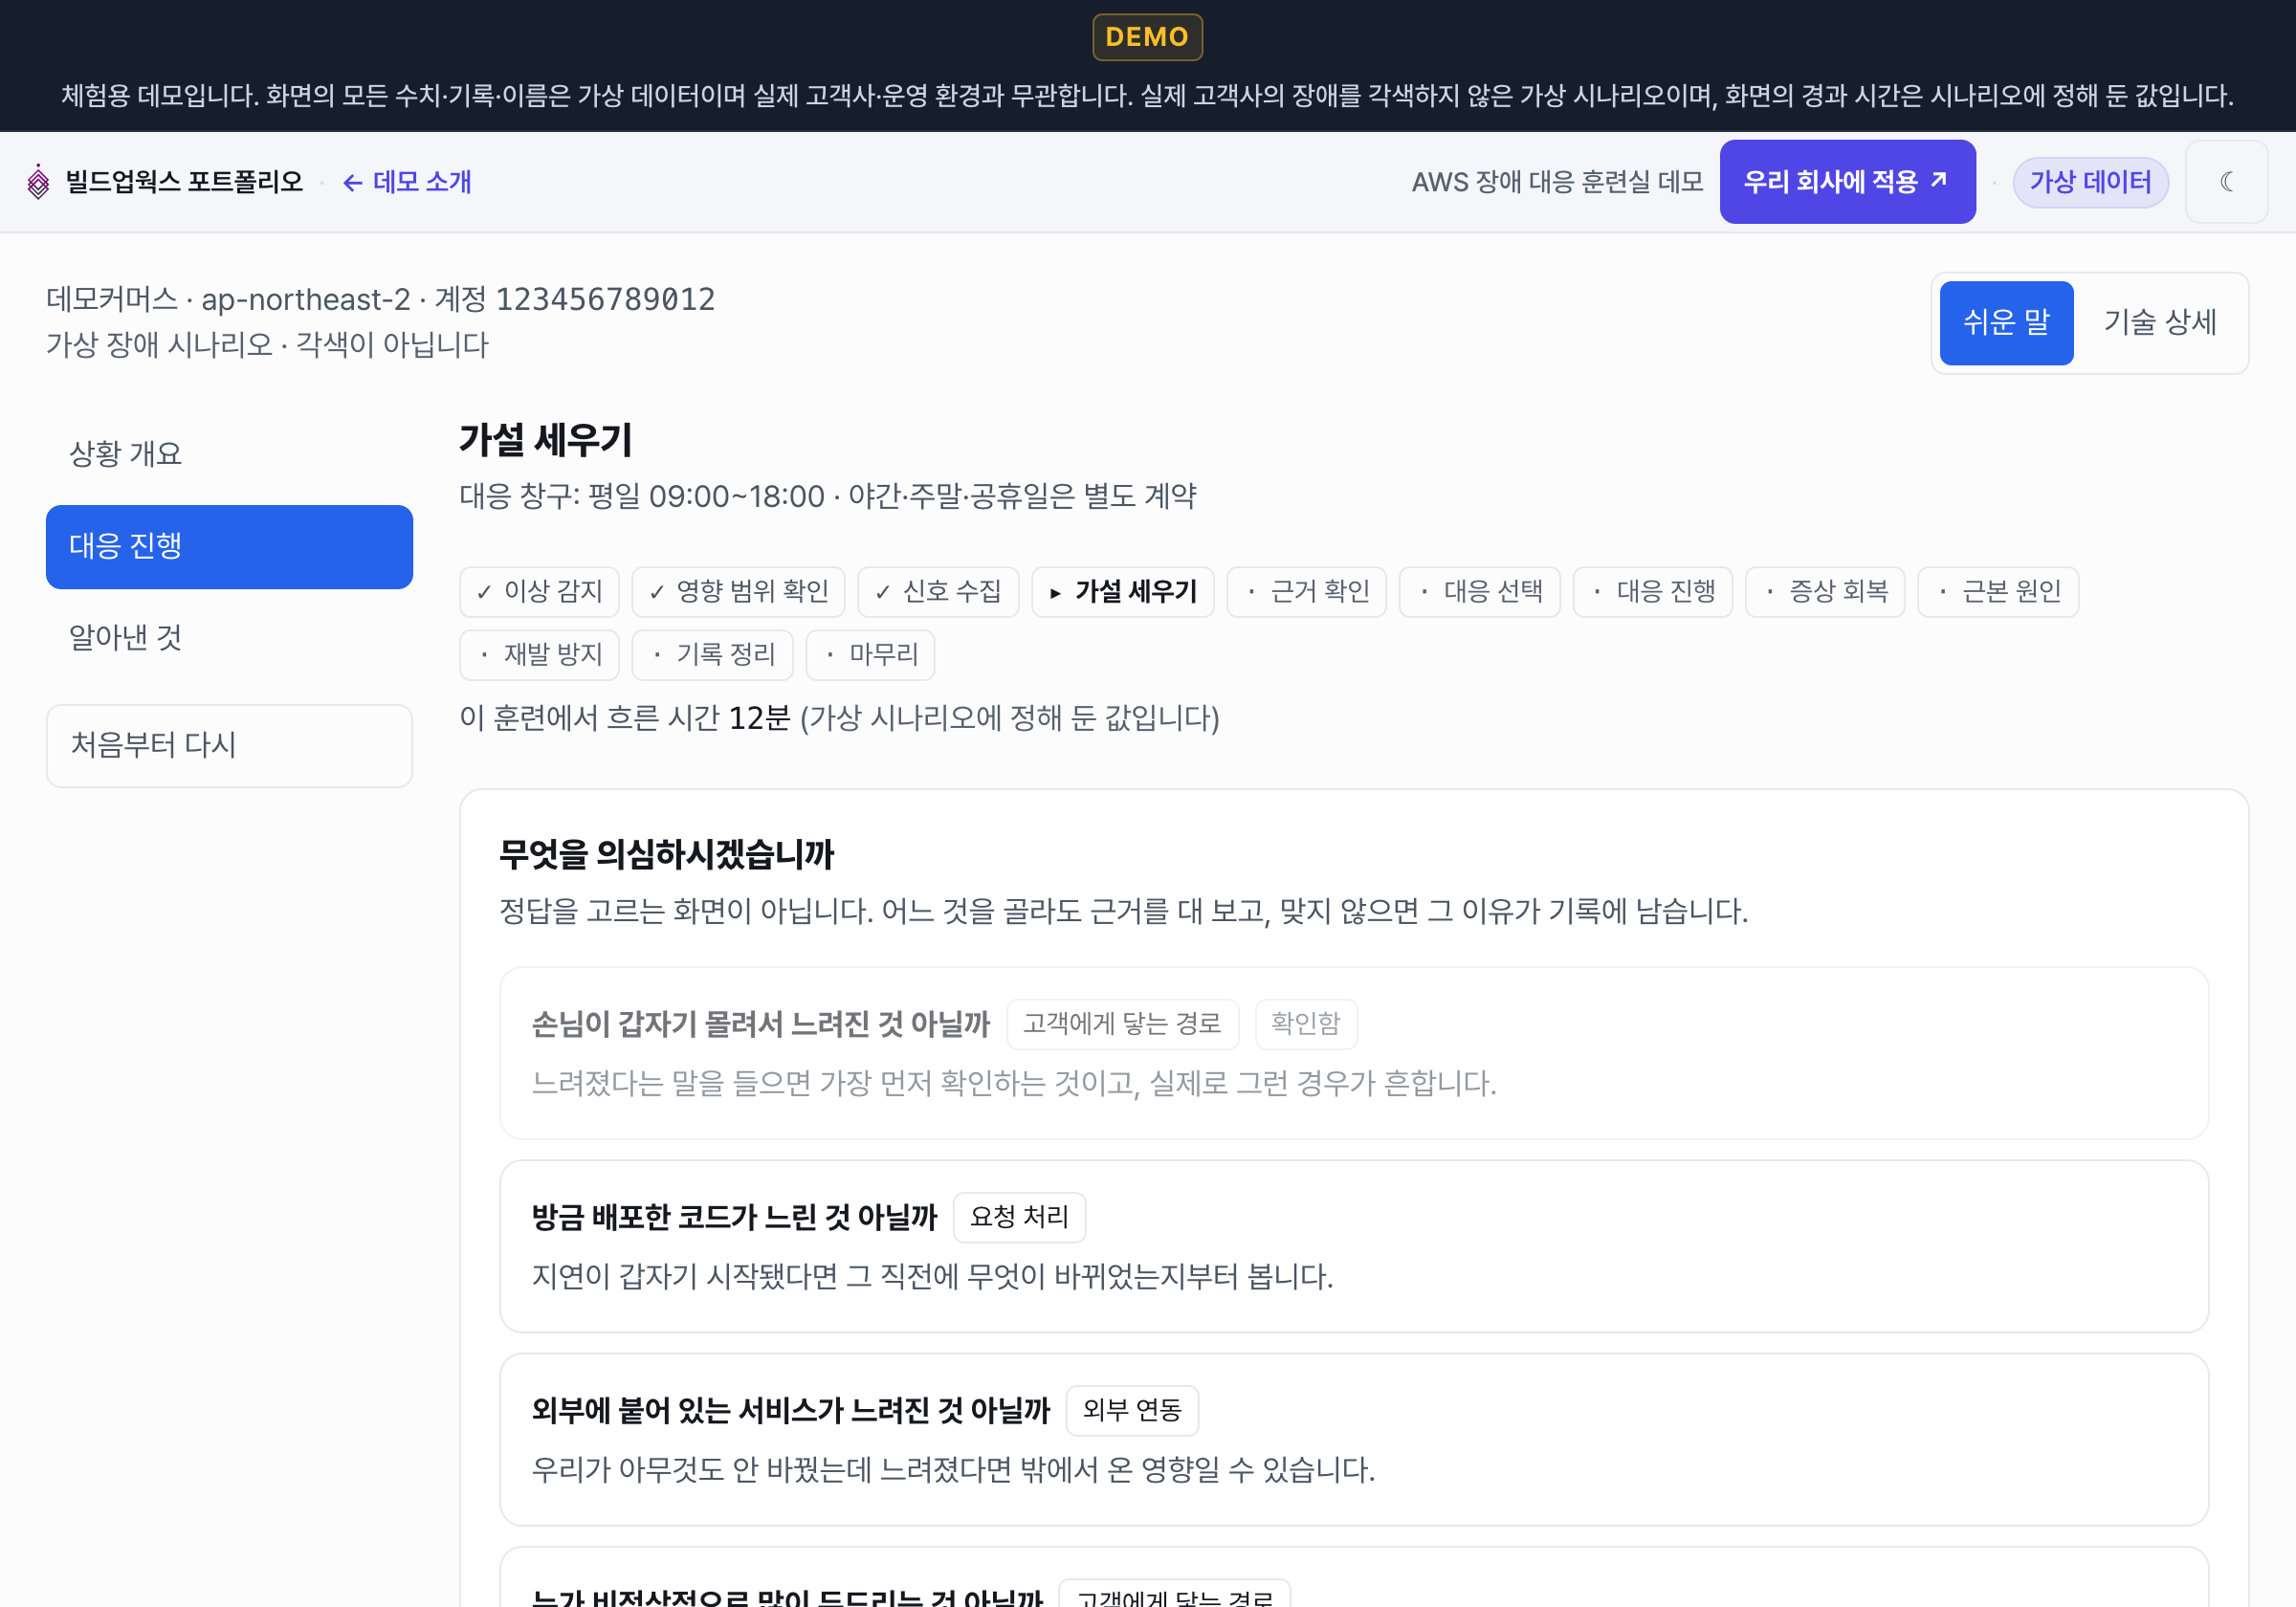Viewport: 2296px width, 1607px height.
Task: Click the AWS 장애 대응 훈련실 데모 title
Action: (x=1557, y=182)
